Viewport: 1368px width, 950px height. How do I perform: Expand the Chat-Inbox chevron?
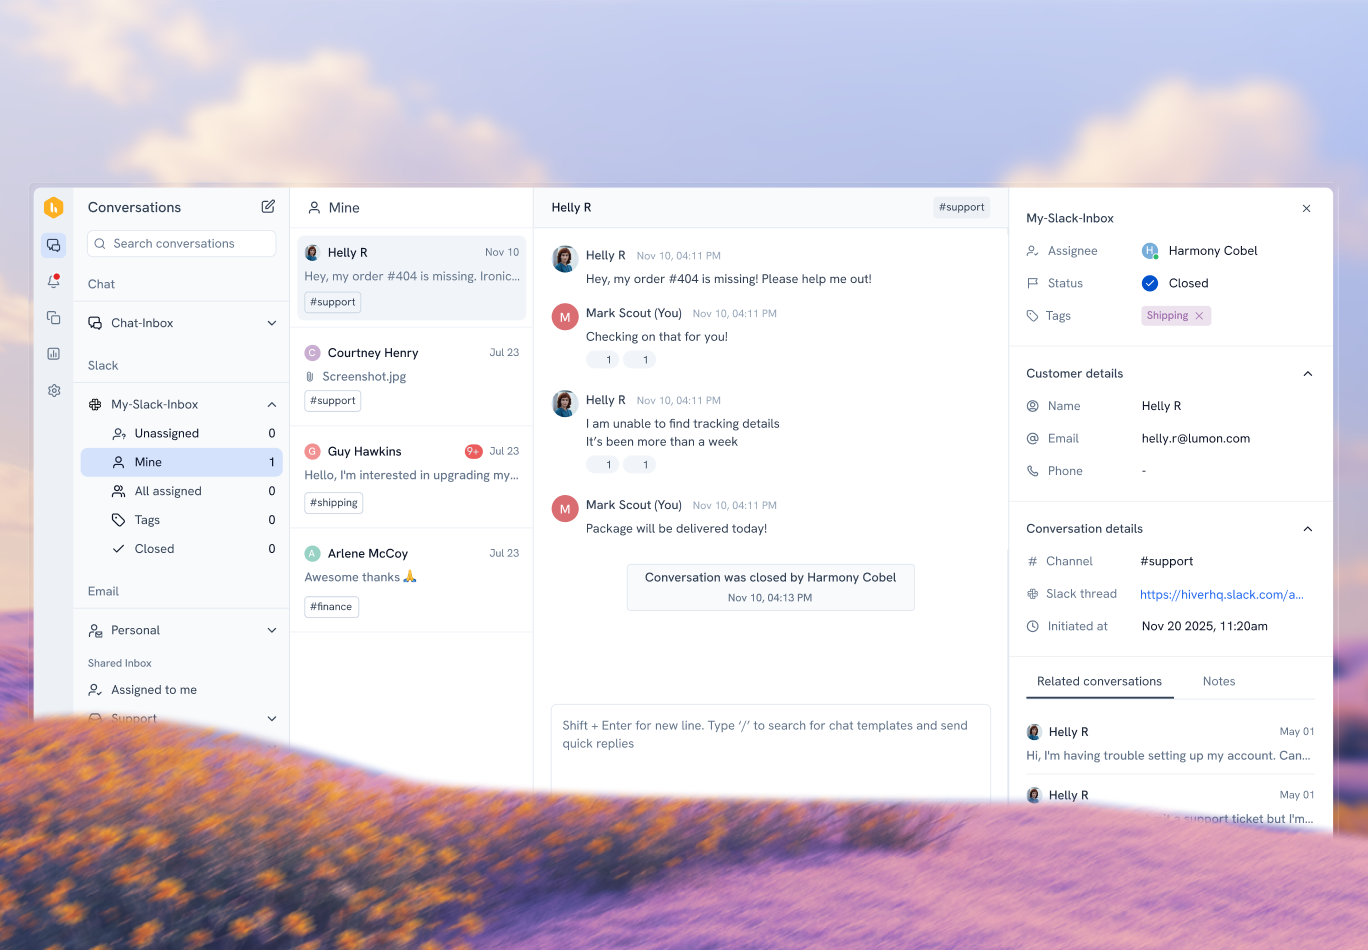pos(272,323)
